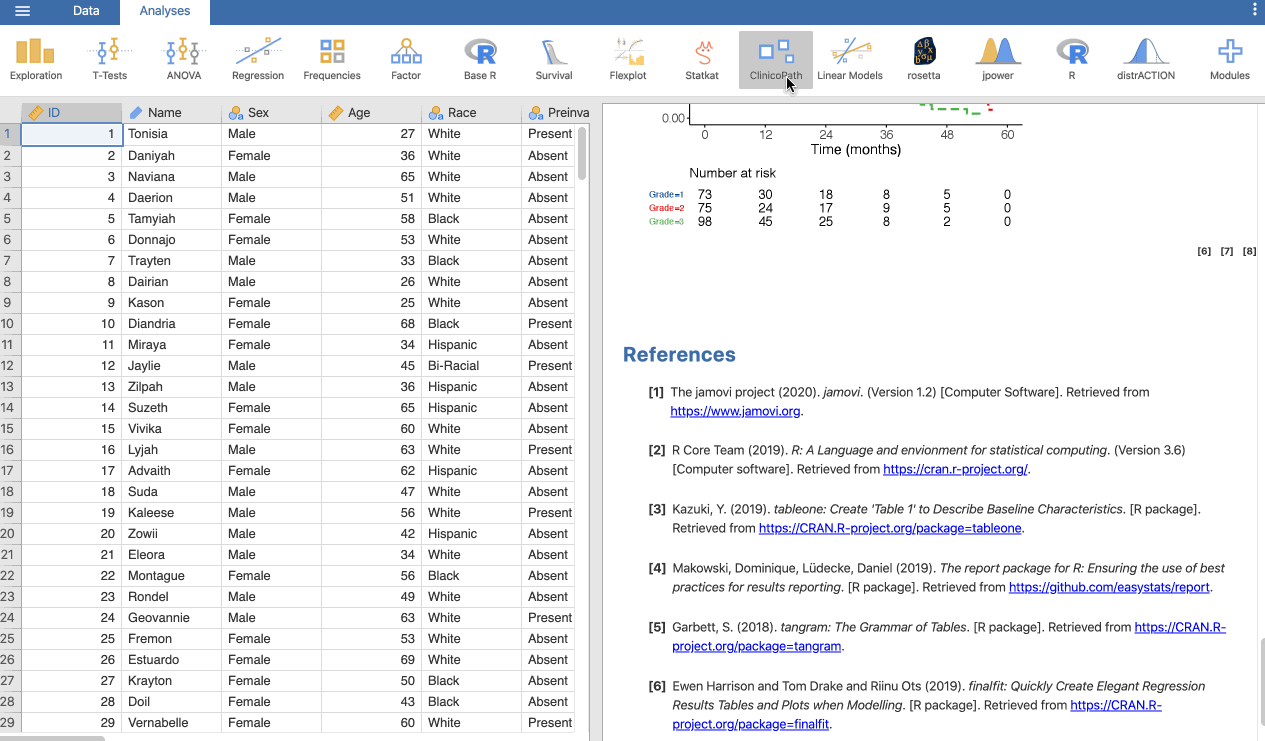Viewport: 1265px width, 741px height.
Task: Open the cran.r-project.org link
Action: tap(955, 469)
